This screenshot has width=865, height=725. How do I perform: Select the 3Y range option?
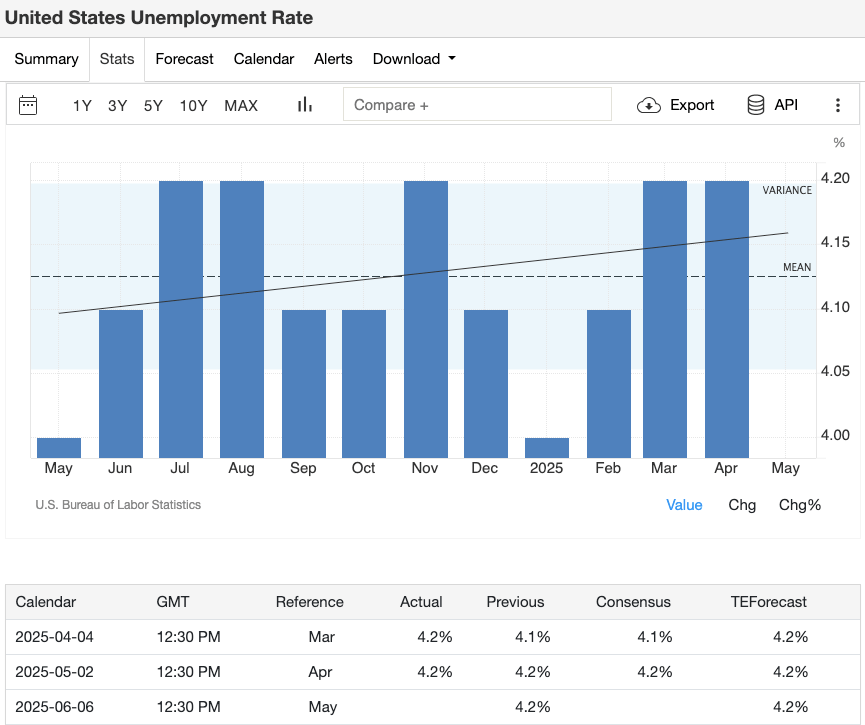tap(117, 105)
